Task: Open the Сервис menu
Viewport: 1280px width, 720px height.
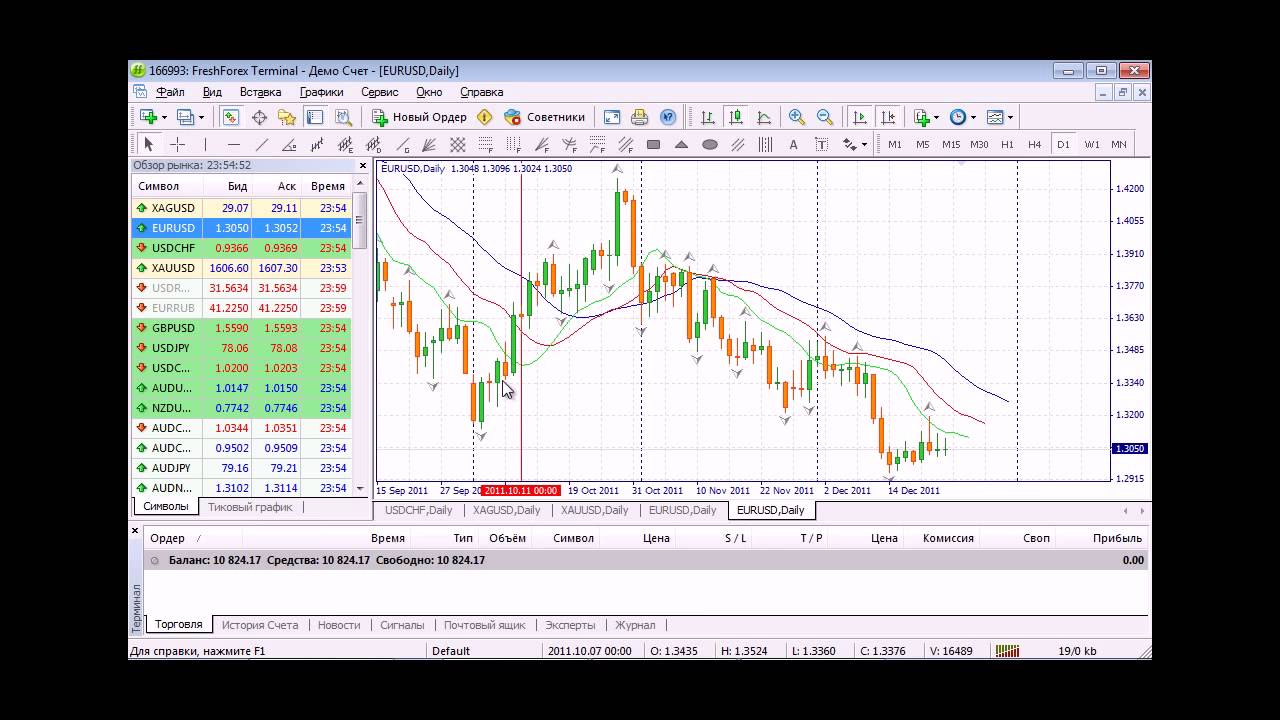Action: (x=379, y=92)
